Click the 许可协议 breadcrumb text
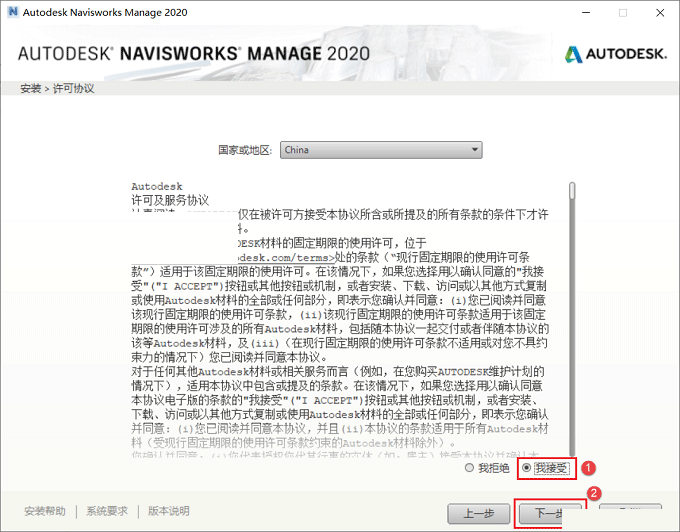This screenshot has height=532, width=680. 73,89
